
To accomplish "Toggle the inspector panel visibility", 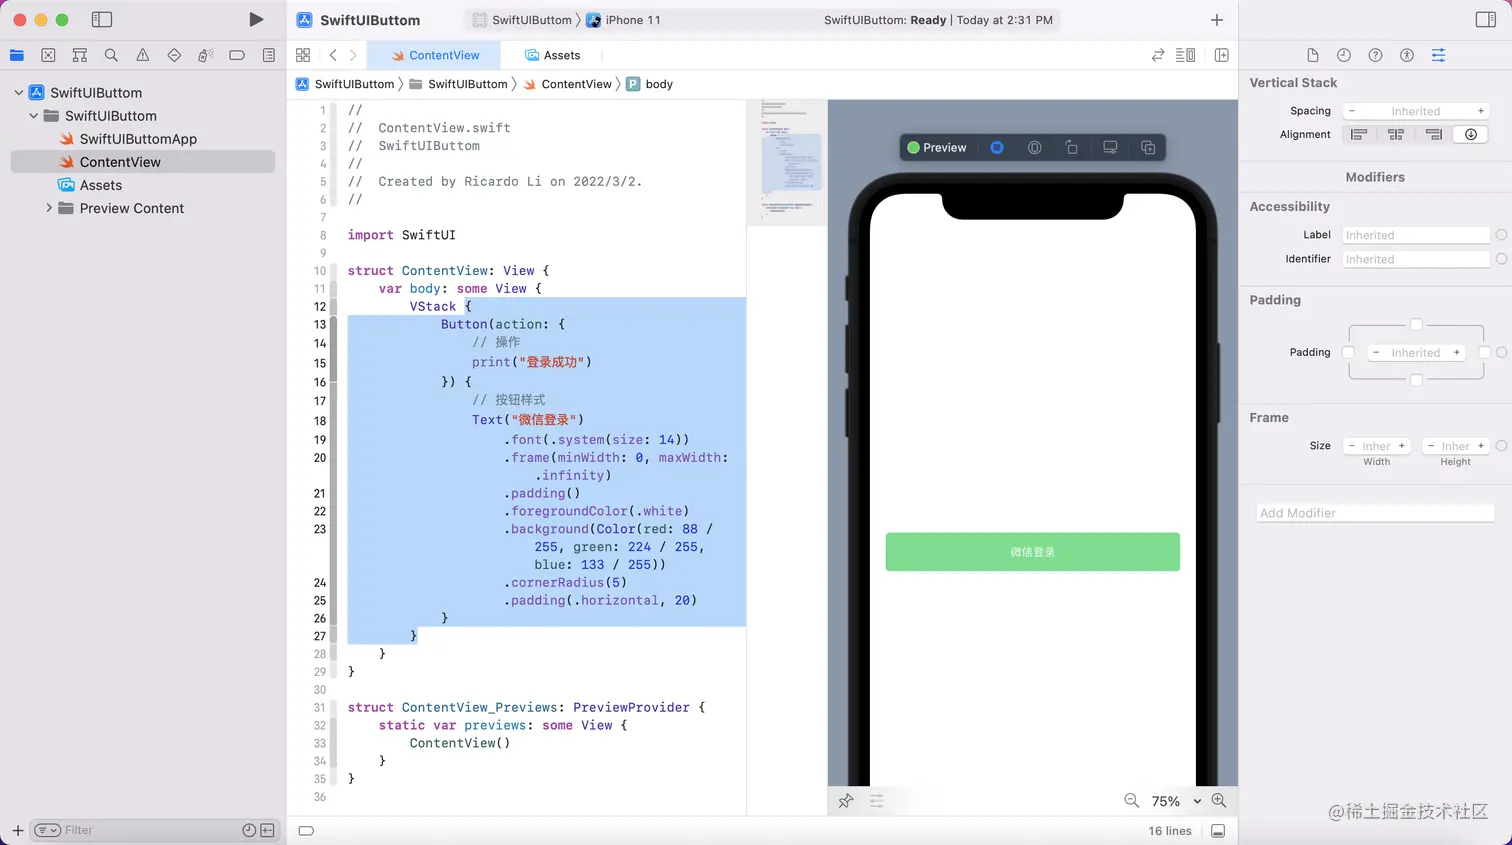I will pyautogui.click(x=1486, y=19).
